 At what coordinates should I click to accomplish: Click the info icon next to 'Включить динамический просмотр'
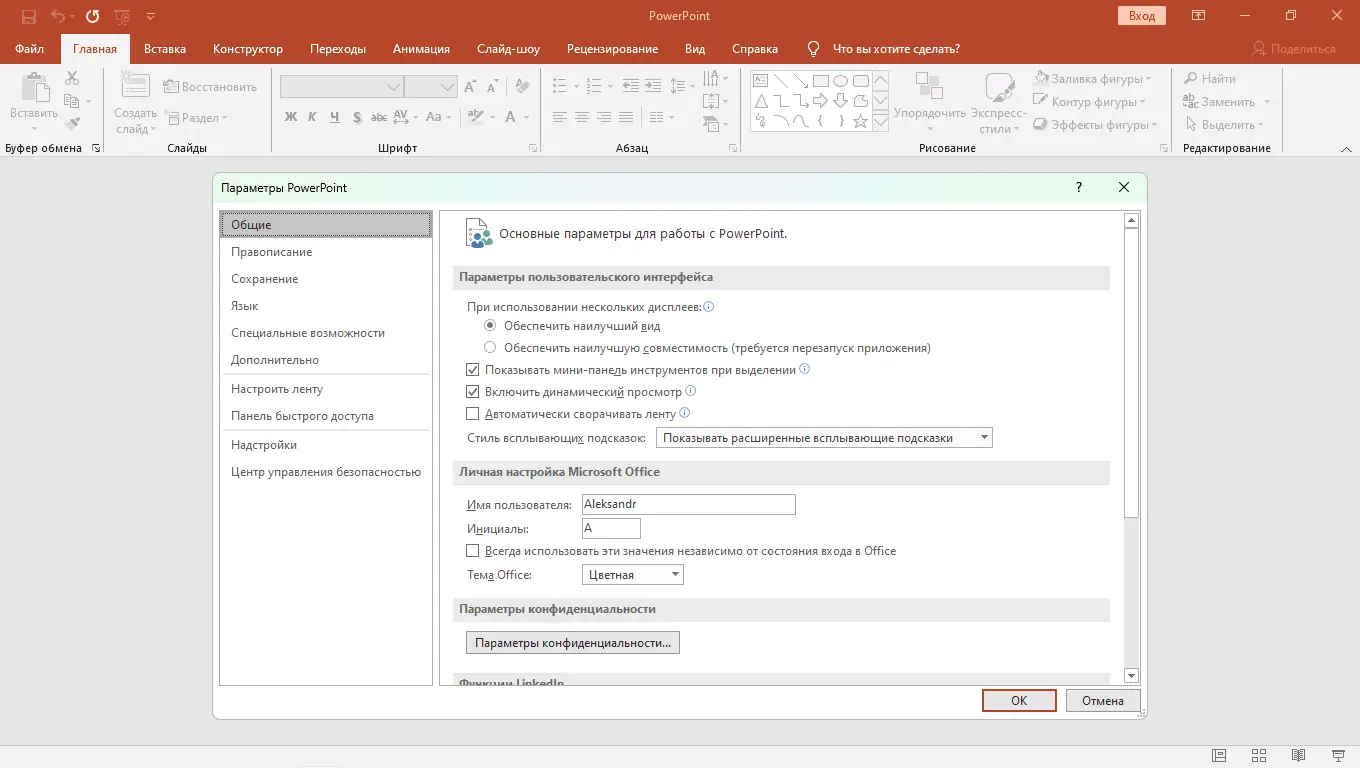coord(690,392)
